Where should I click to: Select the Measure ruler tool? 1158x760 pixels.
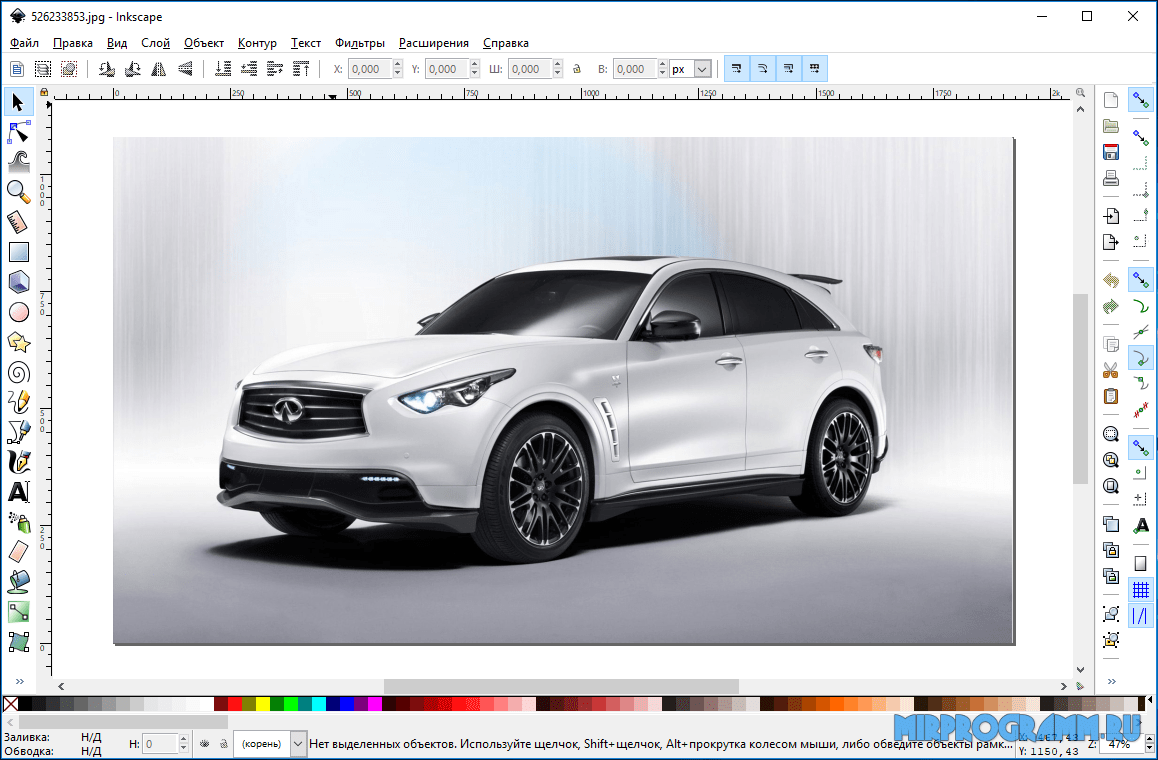point(18,222)
